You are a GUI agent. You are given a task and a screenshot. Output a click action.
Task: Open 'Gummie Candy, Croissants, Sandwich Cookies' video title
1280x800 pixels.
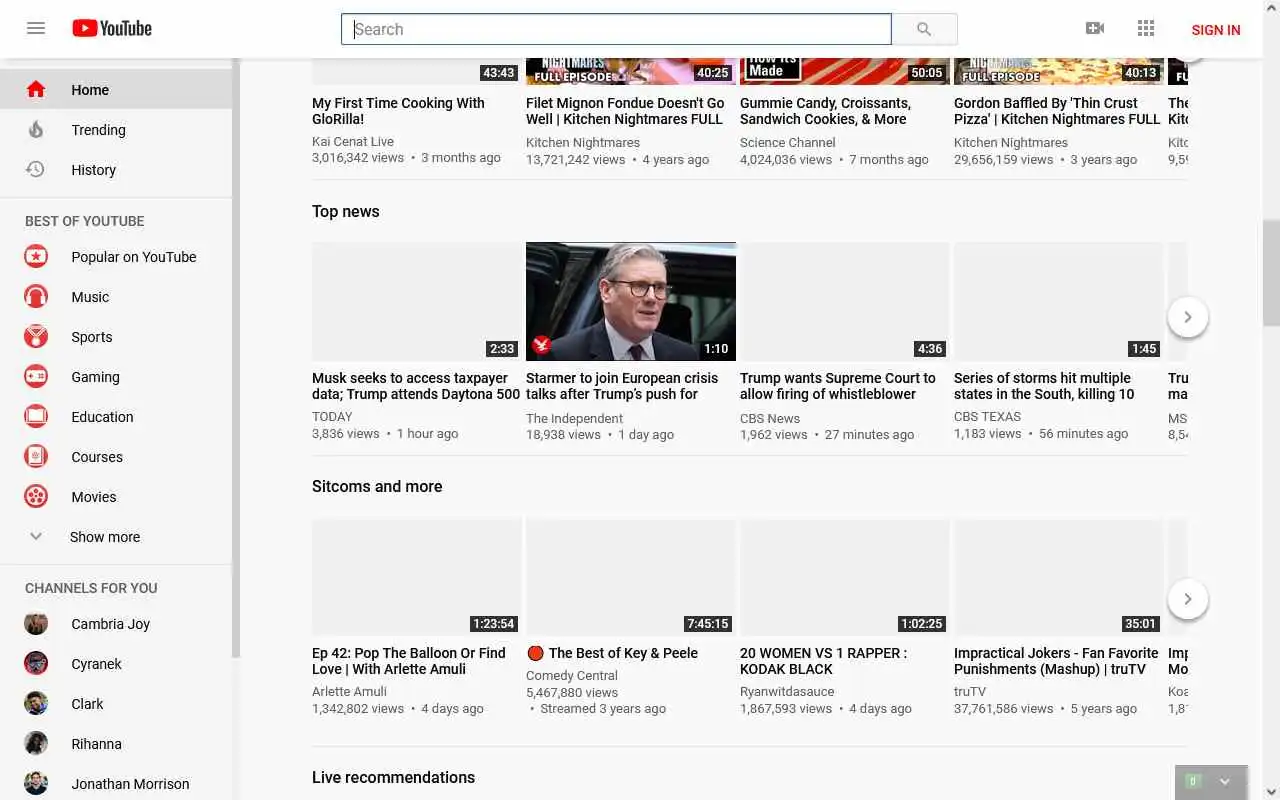tap(825, 111)
